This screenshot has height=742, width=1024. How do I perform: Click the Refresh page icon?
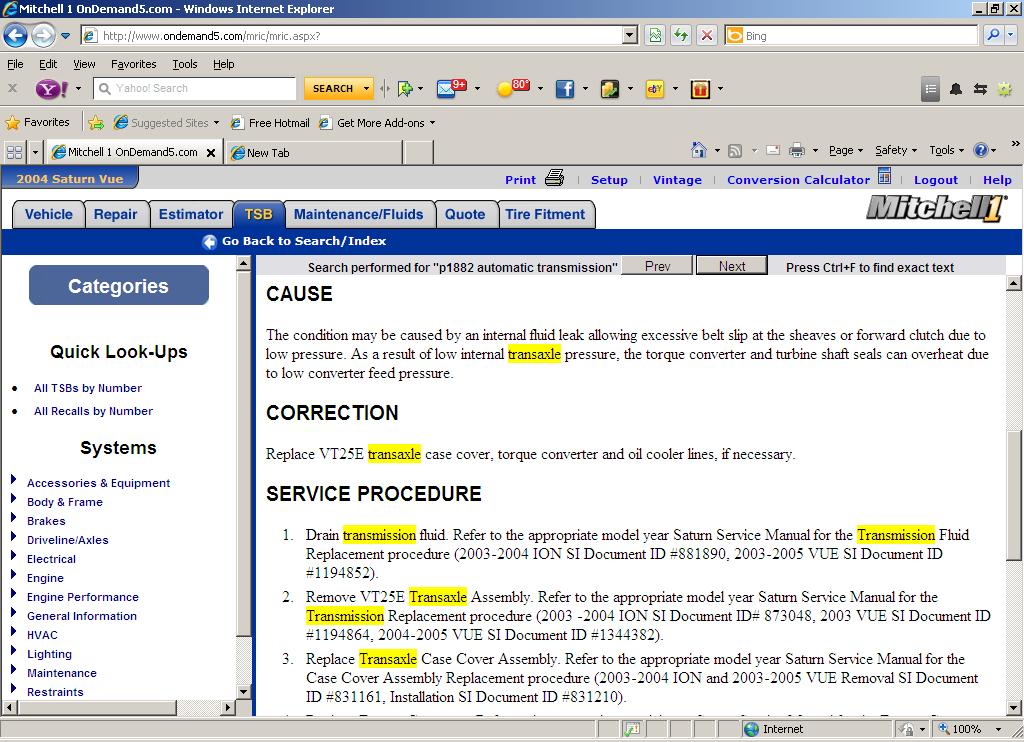(681, 35)
